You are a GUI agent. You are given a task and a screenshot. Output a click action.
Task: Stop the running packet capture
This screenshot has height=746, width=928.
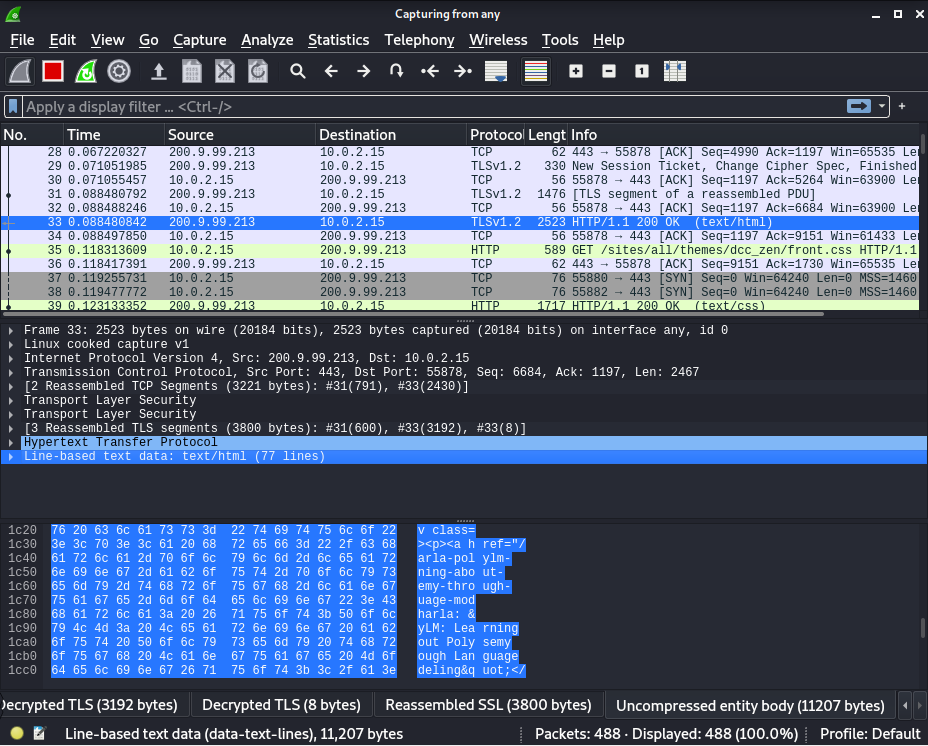click(53, 71)
